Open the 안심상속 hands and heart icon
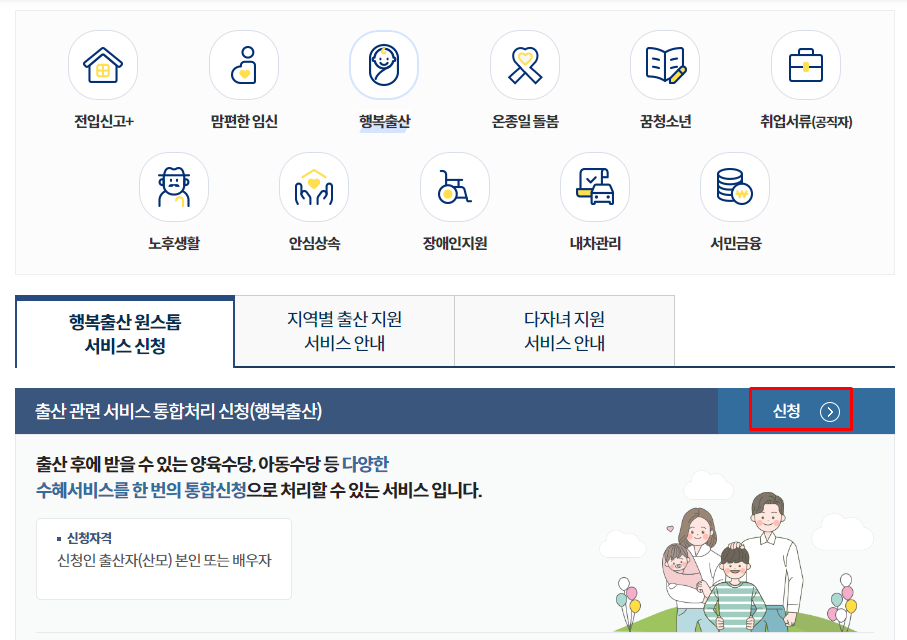The width and height of the screenshot is (907, 640). click(x=314, y=187)
